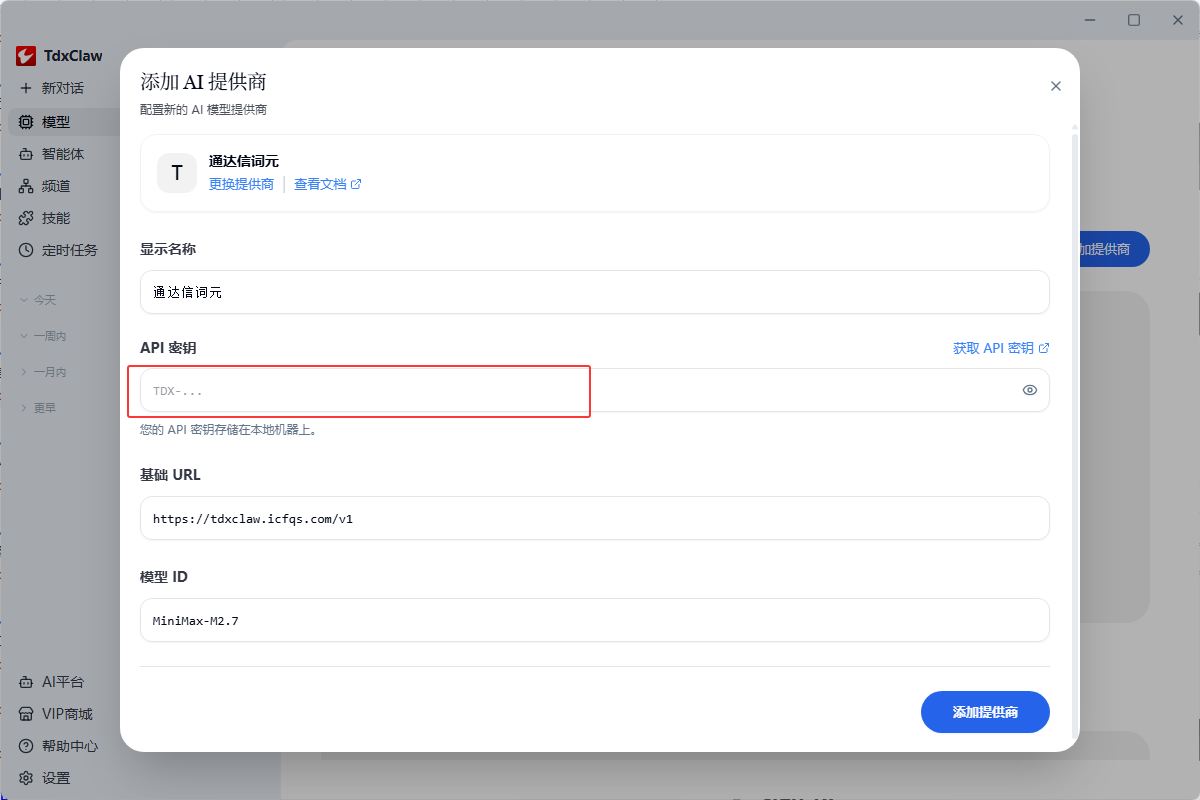Viewport: 1200px width, 800px height.
Task: Expand the 一月内 history group
Action: pyautogui.click(x=44, y=372)
